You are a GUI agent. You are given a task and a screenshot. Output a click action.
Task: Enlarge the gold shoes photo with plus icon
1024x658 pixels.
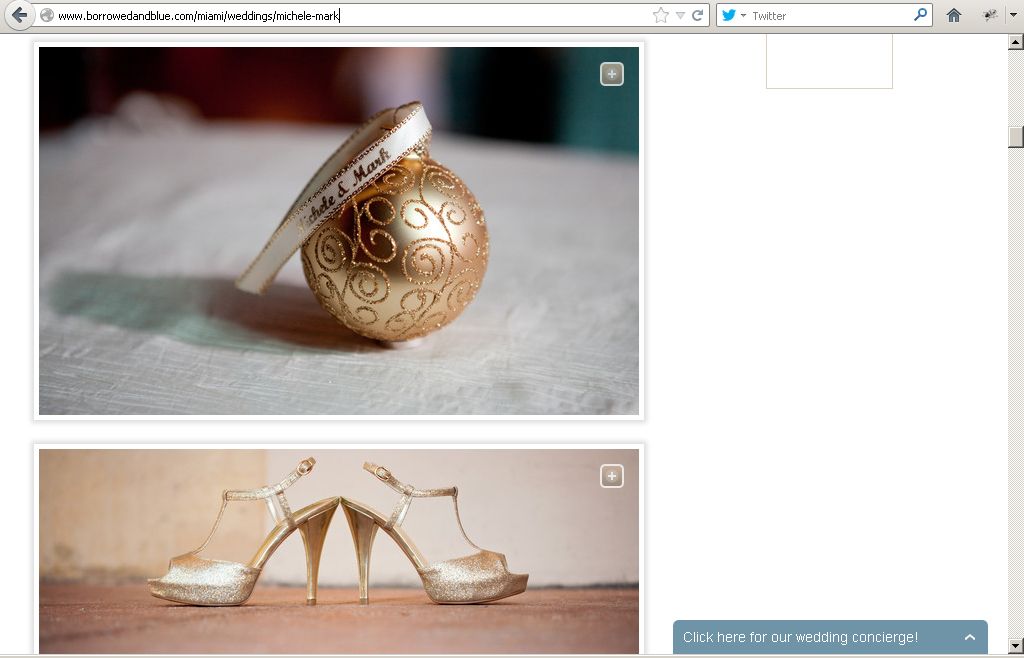point(612,477)
